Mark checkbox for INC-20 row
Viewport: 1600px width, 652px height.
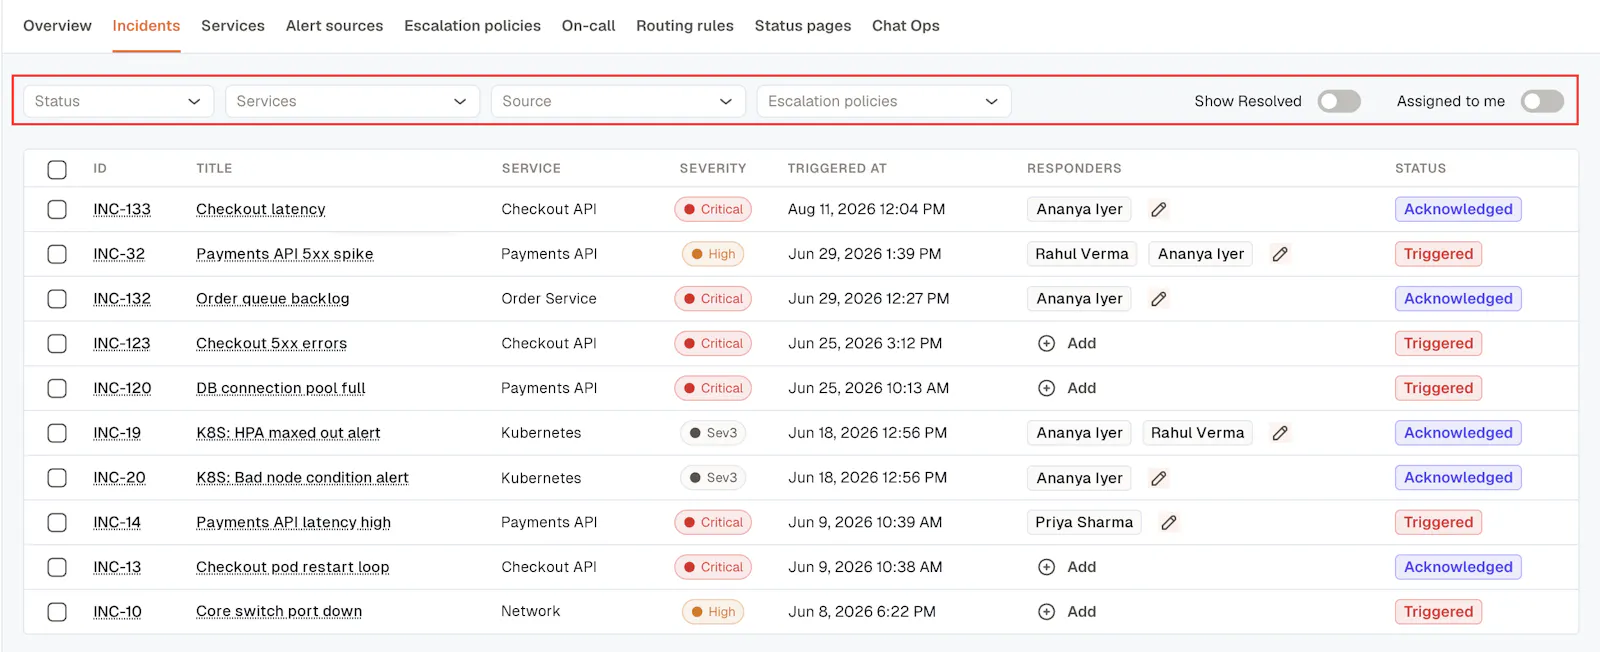pos(57,478)
